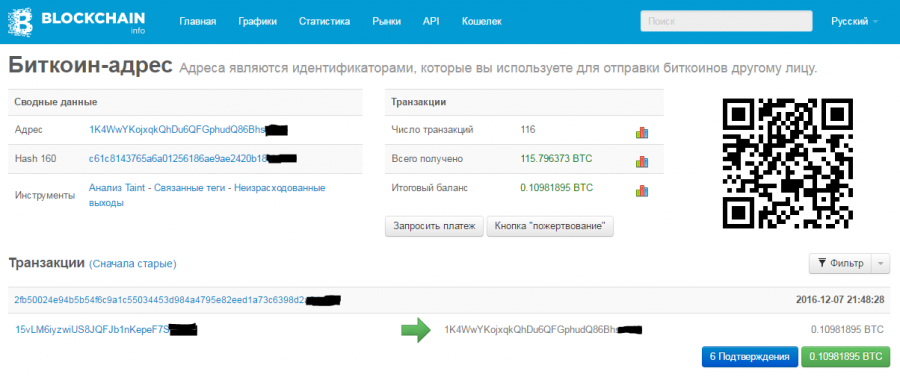This screenshot has height=383, width=900.
Task: Open the arrow next to Фильтр
Action: 881,264
